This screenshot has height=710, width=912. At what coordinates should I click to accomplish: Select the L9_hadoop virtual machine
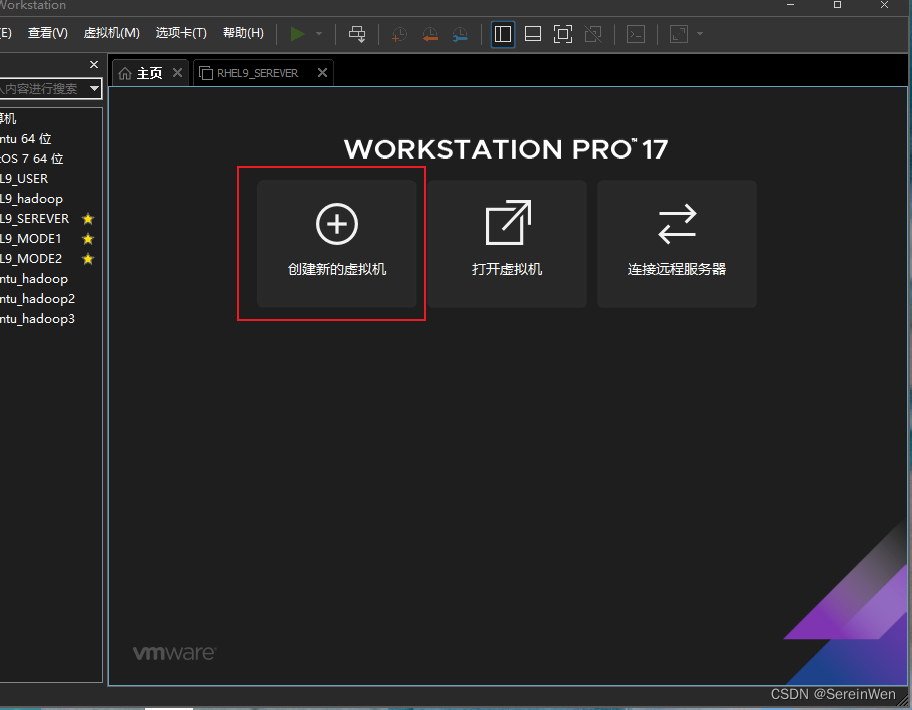click(31, 199)
